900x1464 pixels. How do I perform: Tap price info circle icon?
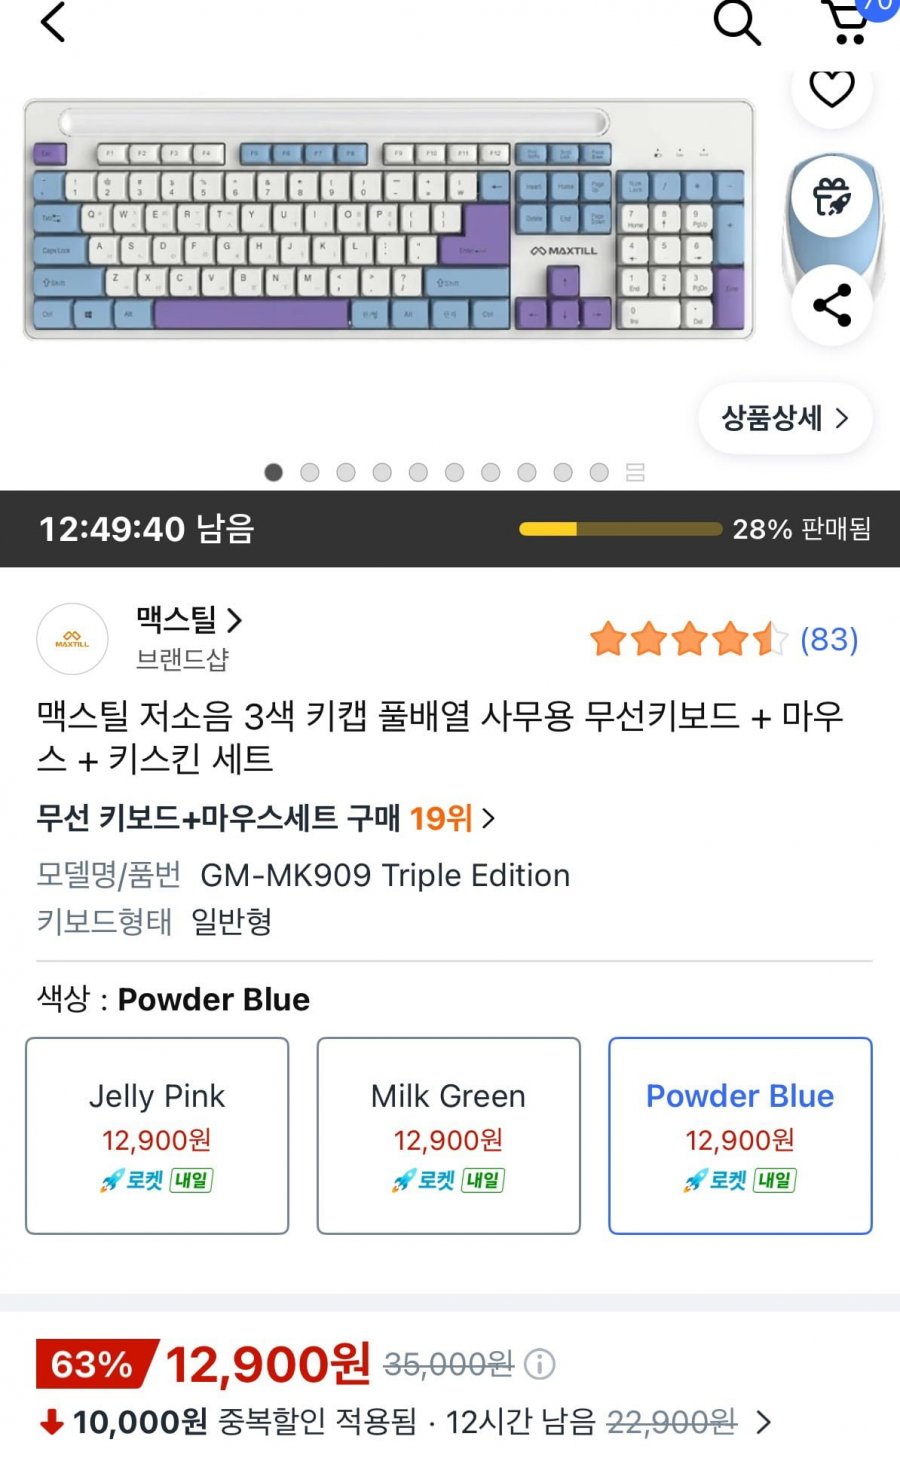click(x=540, y=1364)
